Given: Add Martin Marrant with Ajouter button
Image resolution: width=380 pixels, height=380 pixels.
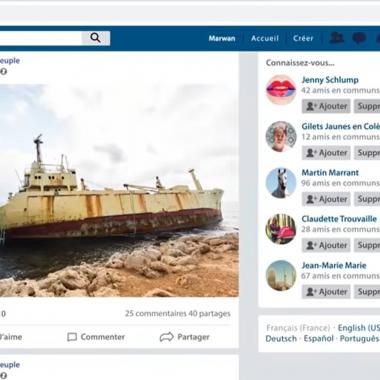Looking at the screenshot, I should coord(326,199).
